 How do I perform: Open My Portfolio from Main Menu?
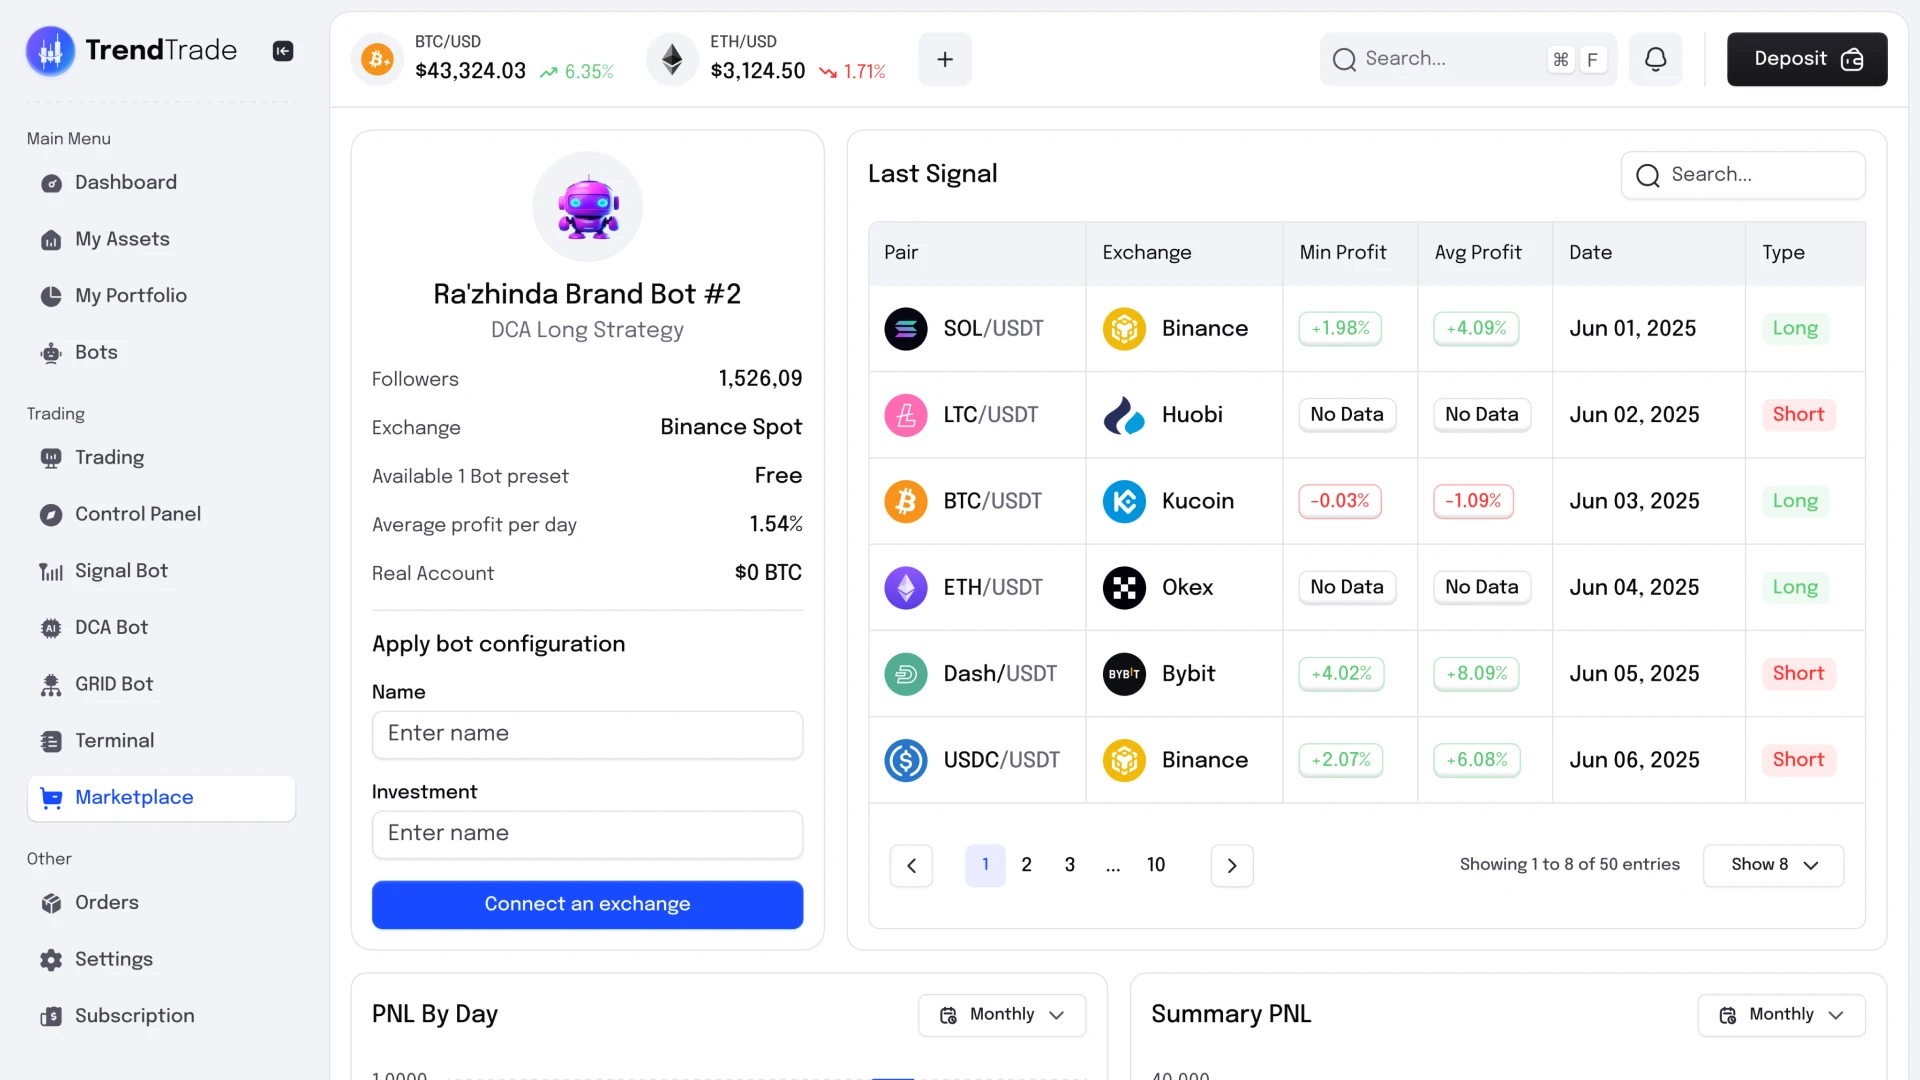pos(131,295)
